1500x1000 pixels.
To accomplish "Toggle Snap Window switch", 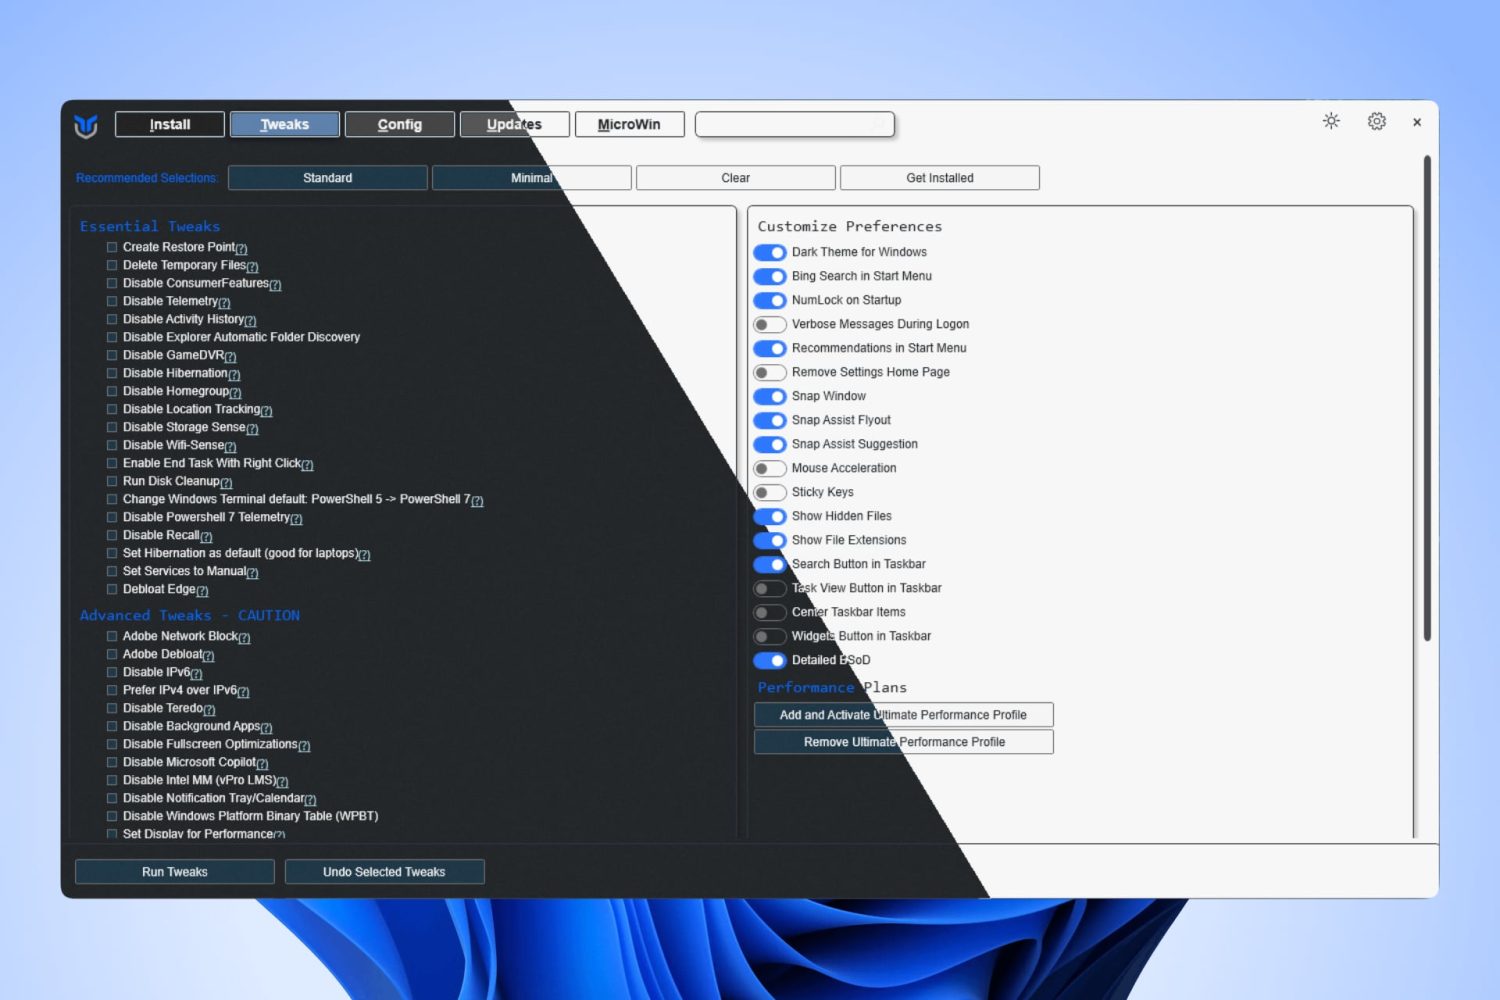I will click(x=770, y=397).
